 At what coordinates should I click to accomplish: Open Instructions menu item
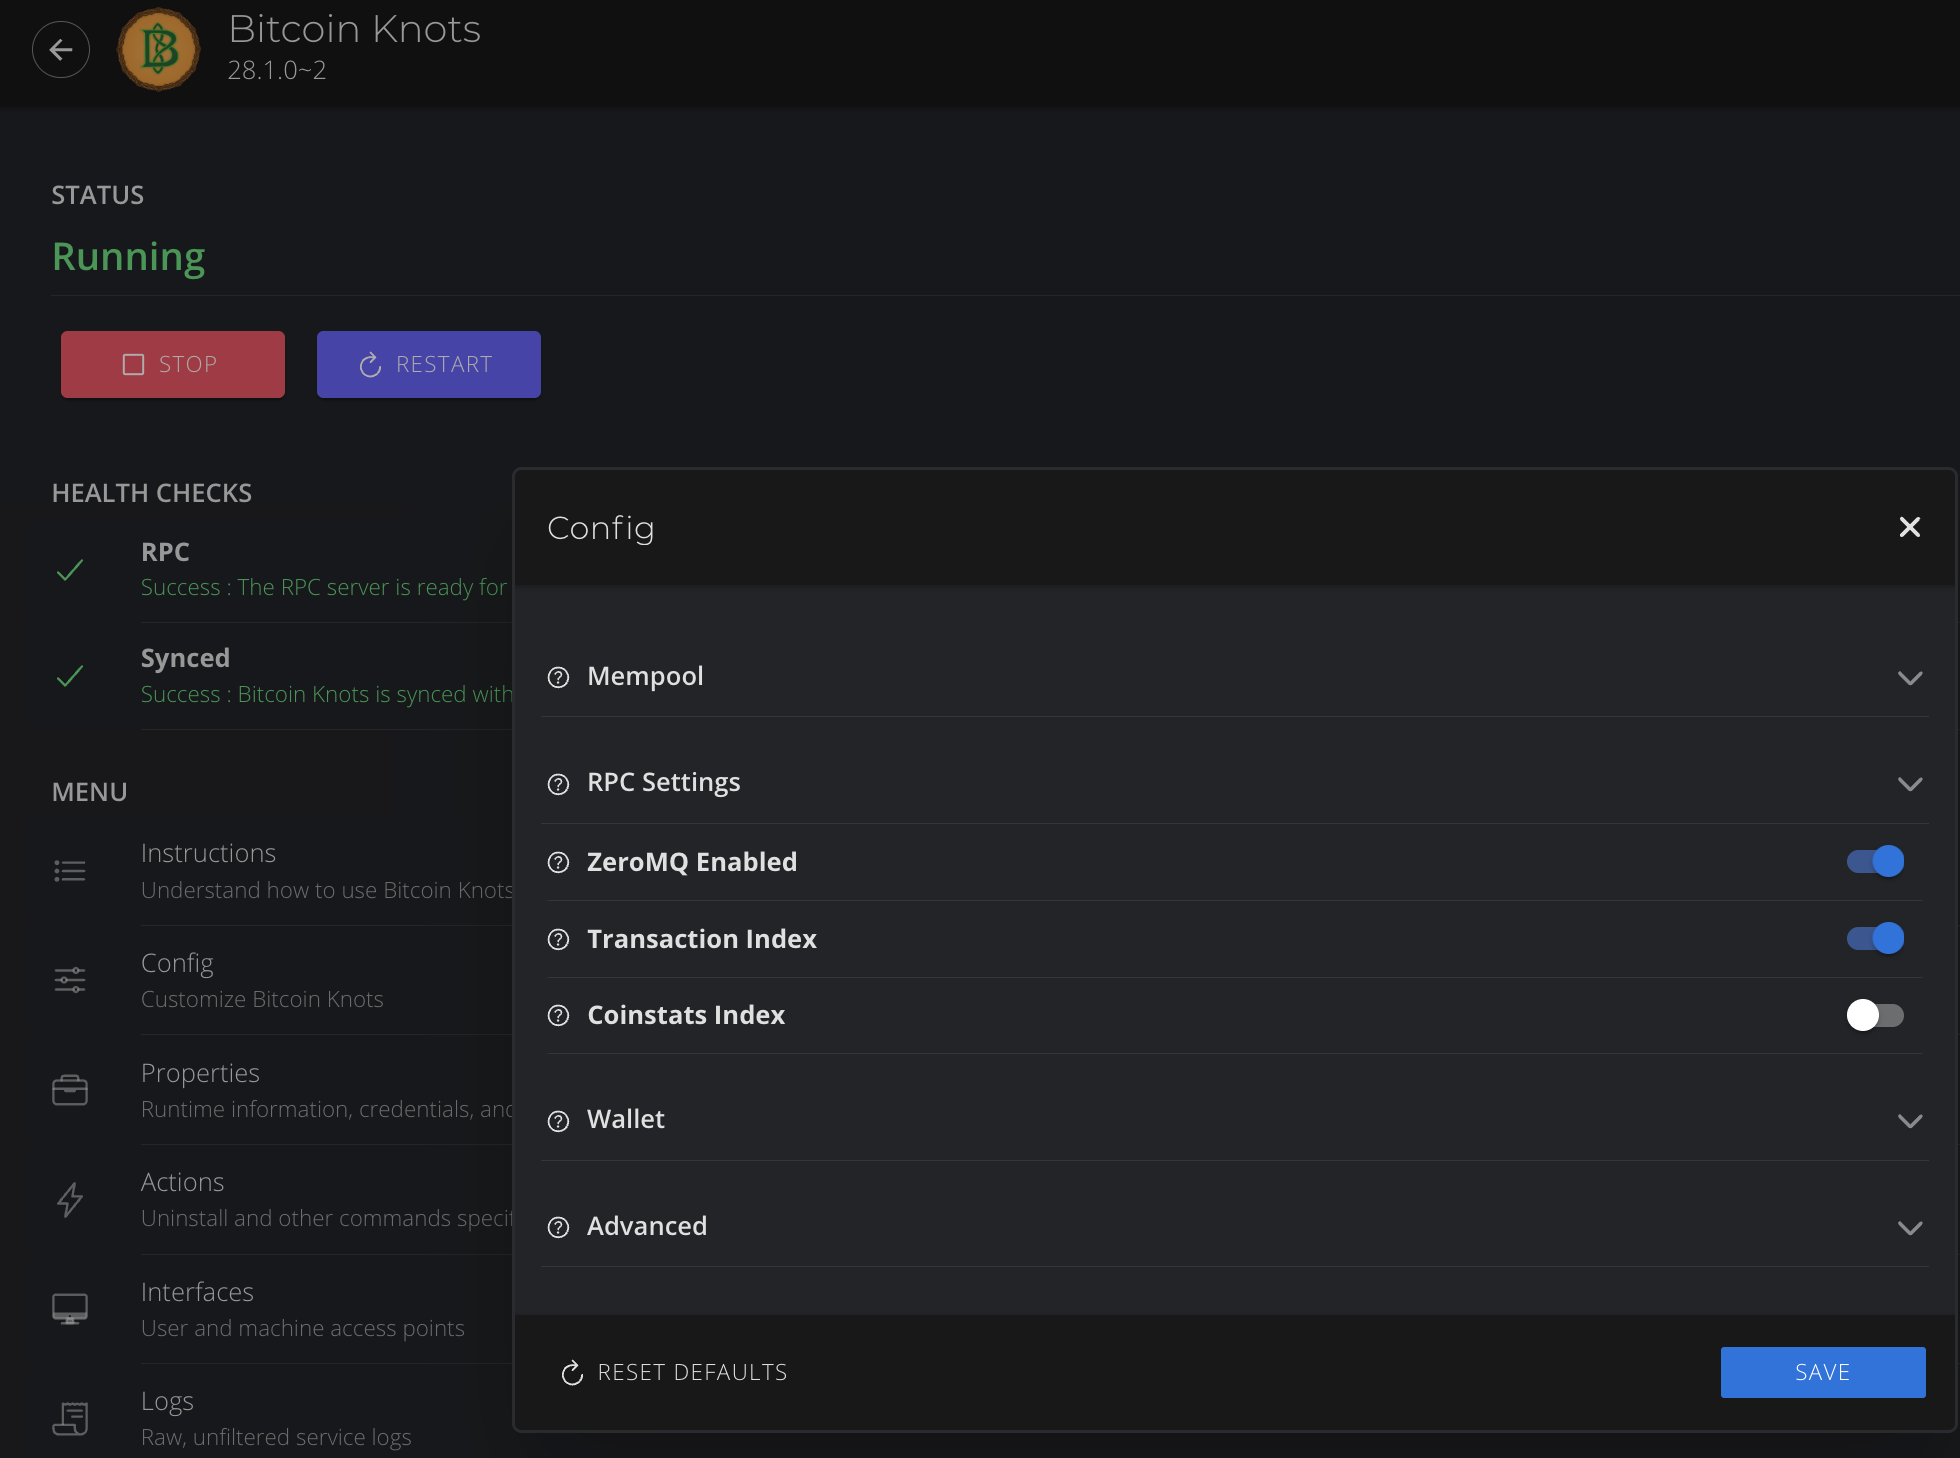pos(208,853)
